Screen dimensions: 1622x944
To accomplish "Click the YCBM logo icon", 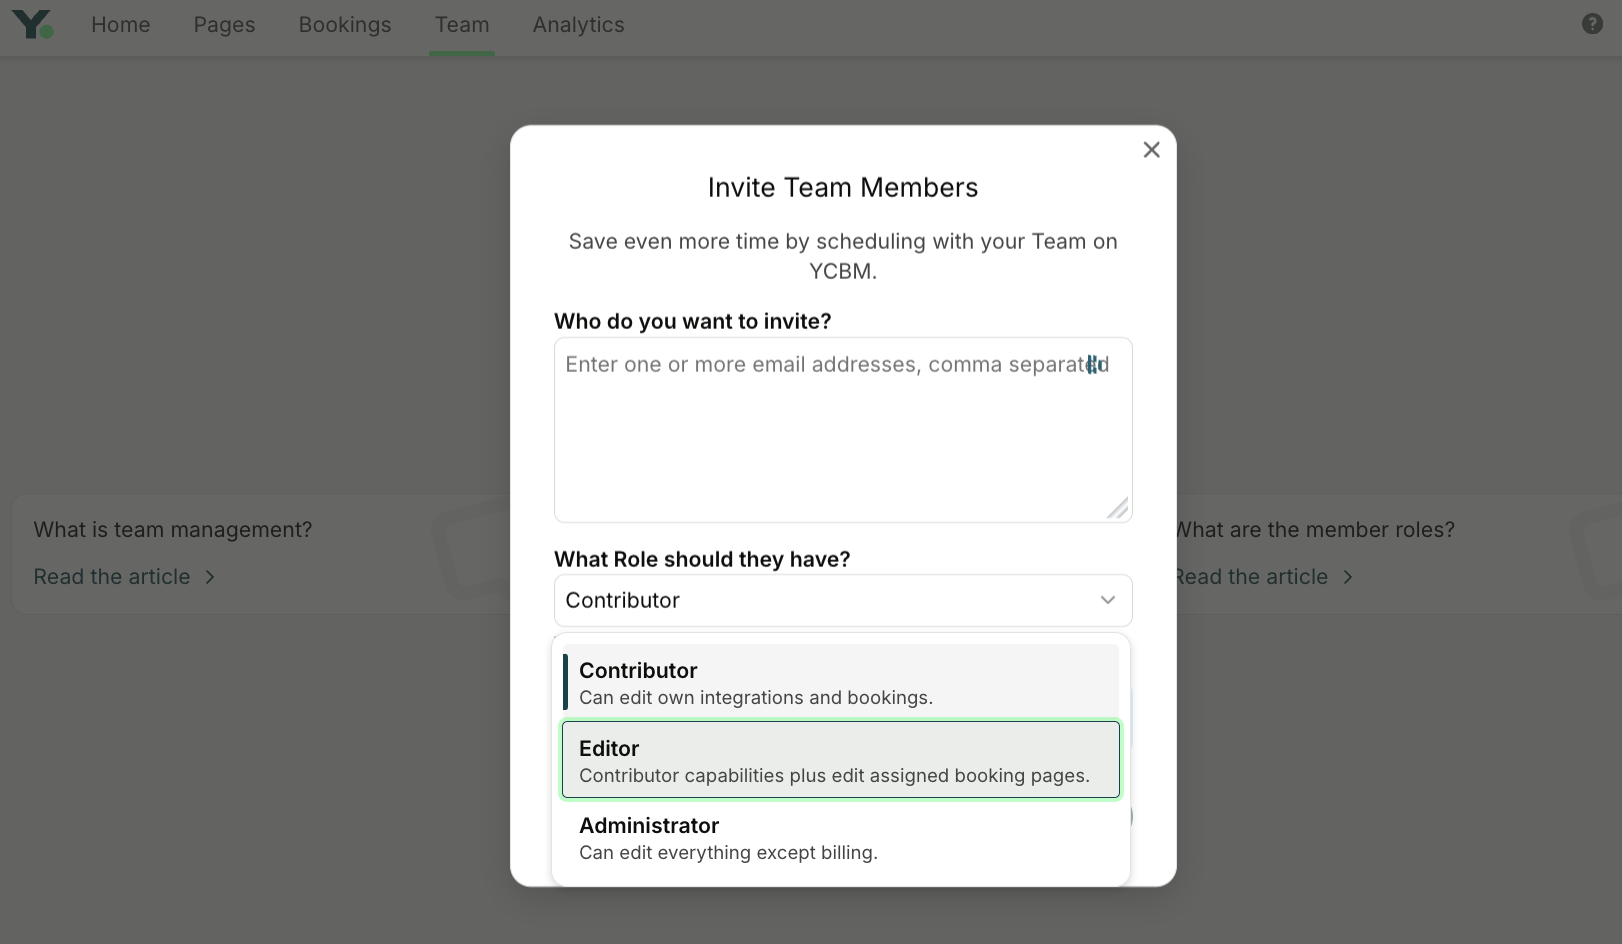I will tap(33, 24).
